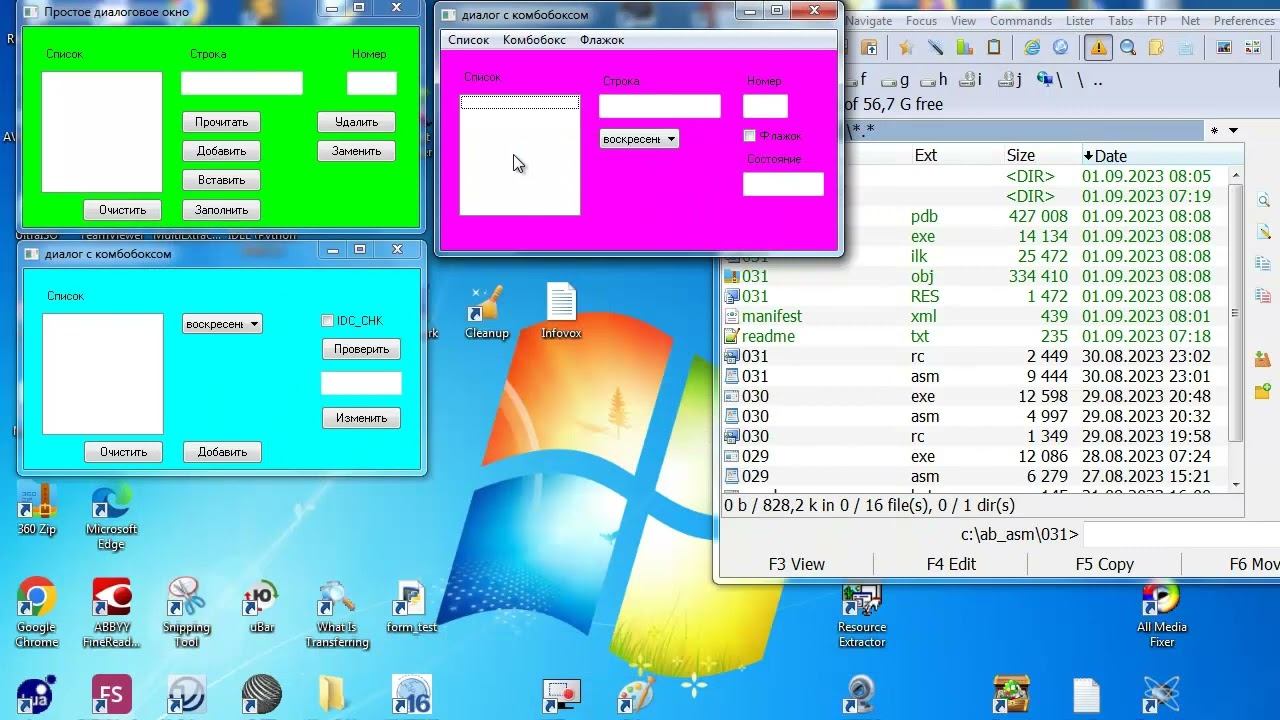This screenshot has height=720, width=1280.
Task: Open the Snipping Tool desktop shortcut
Action: 186,613
